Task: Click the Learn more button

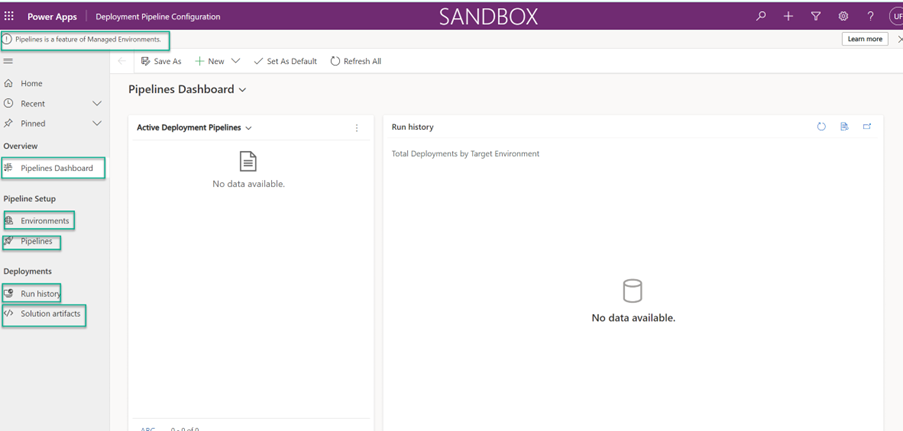Action: 864,39
